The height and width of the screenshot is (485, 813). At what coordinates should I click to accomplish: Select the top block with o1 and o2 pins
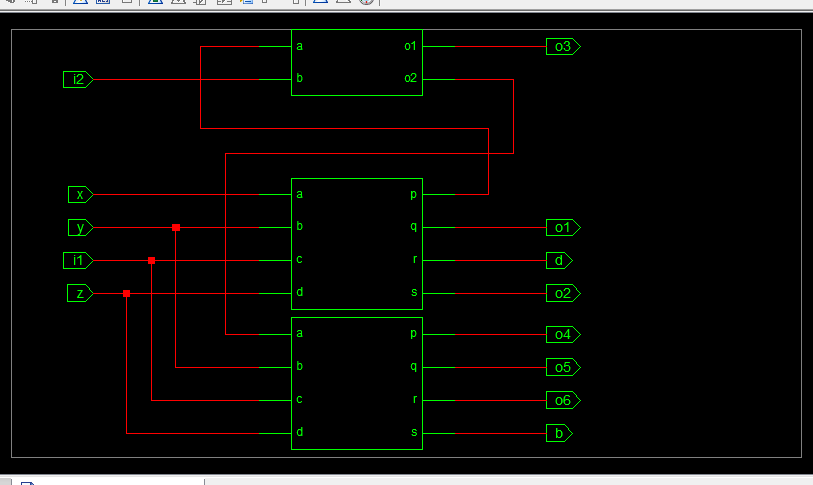coord(356,62)
